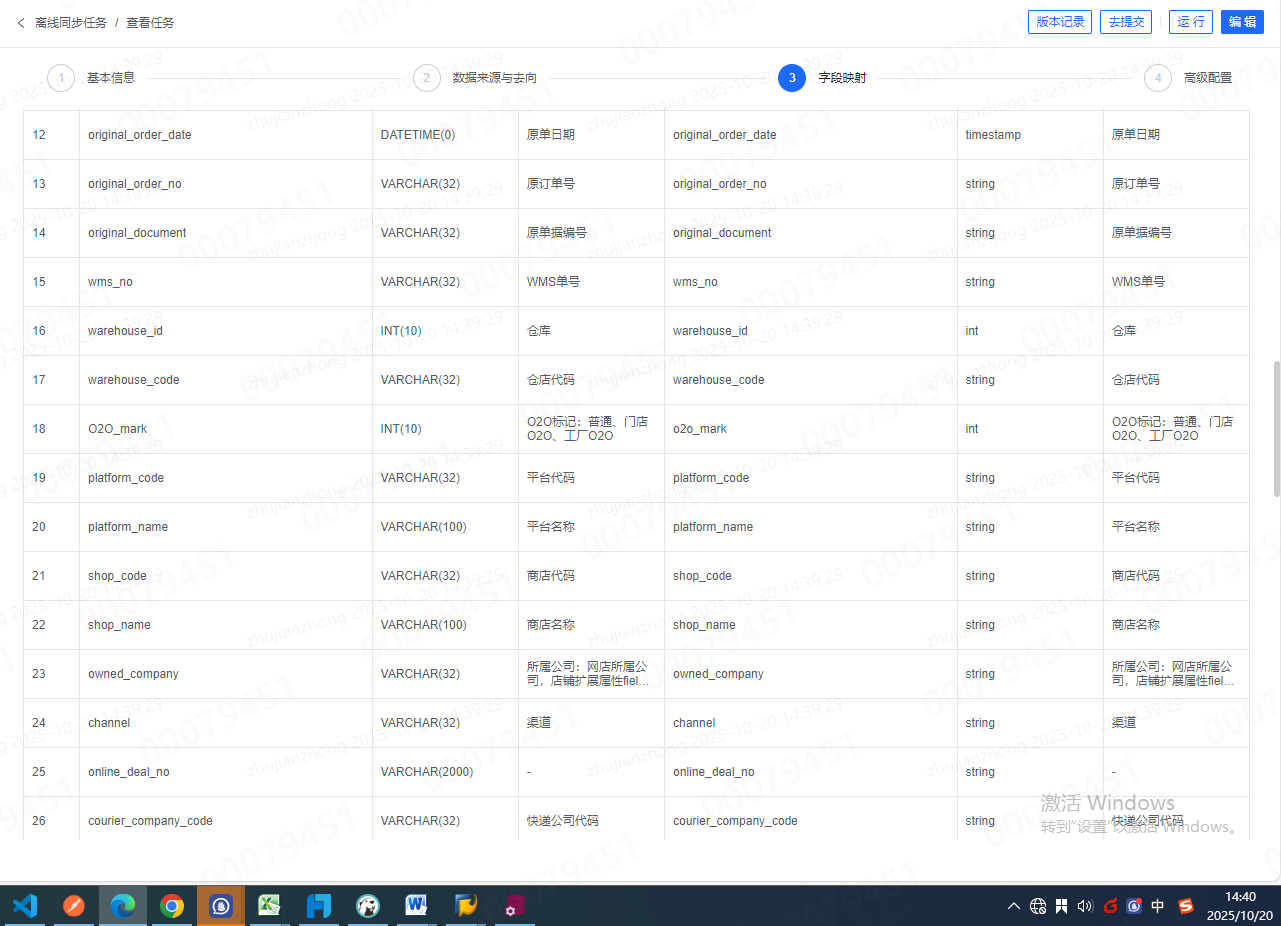Open Excel from the taskbar
The width and height of the screenshot is (1281, 926).
pyautogui.click(x=270, y=906)
